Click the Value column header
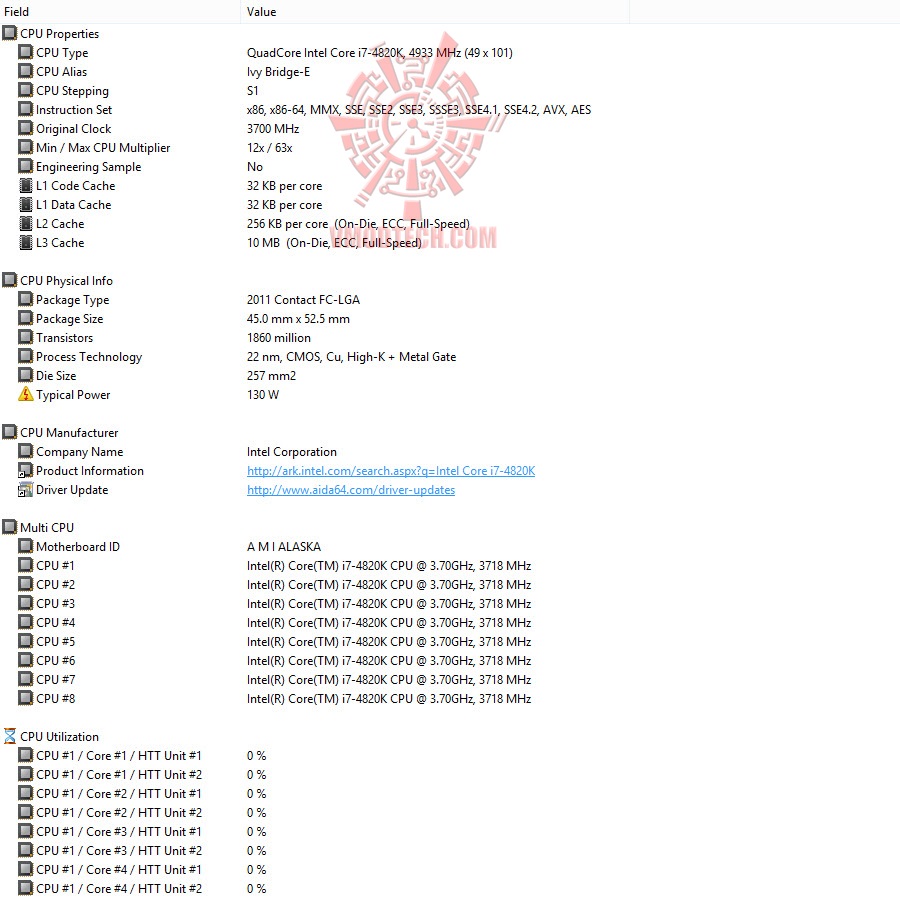 coord(435,12)
